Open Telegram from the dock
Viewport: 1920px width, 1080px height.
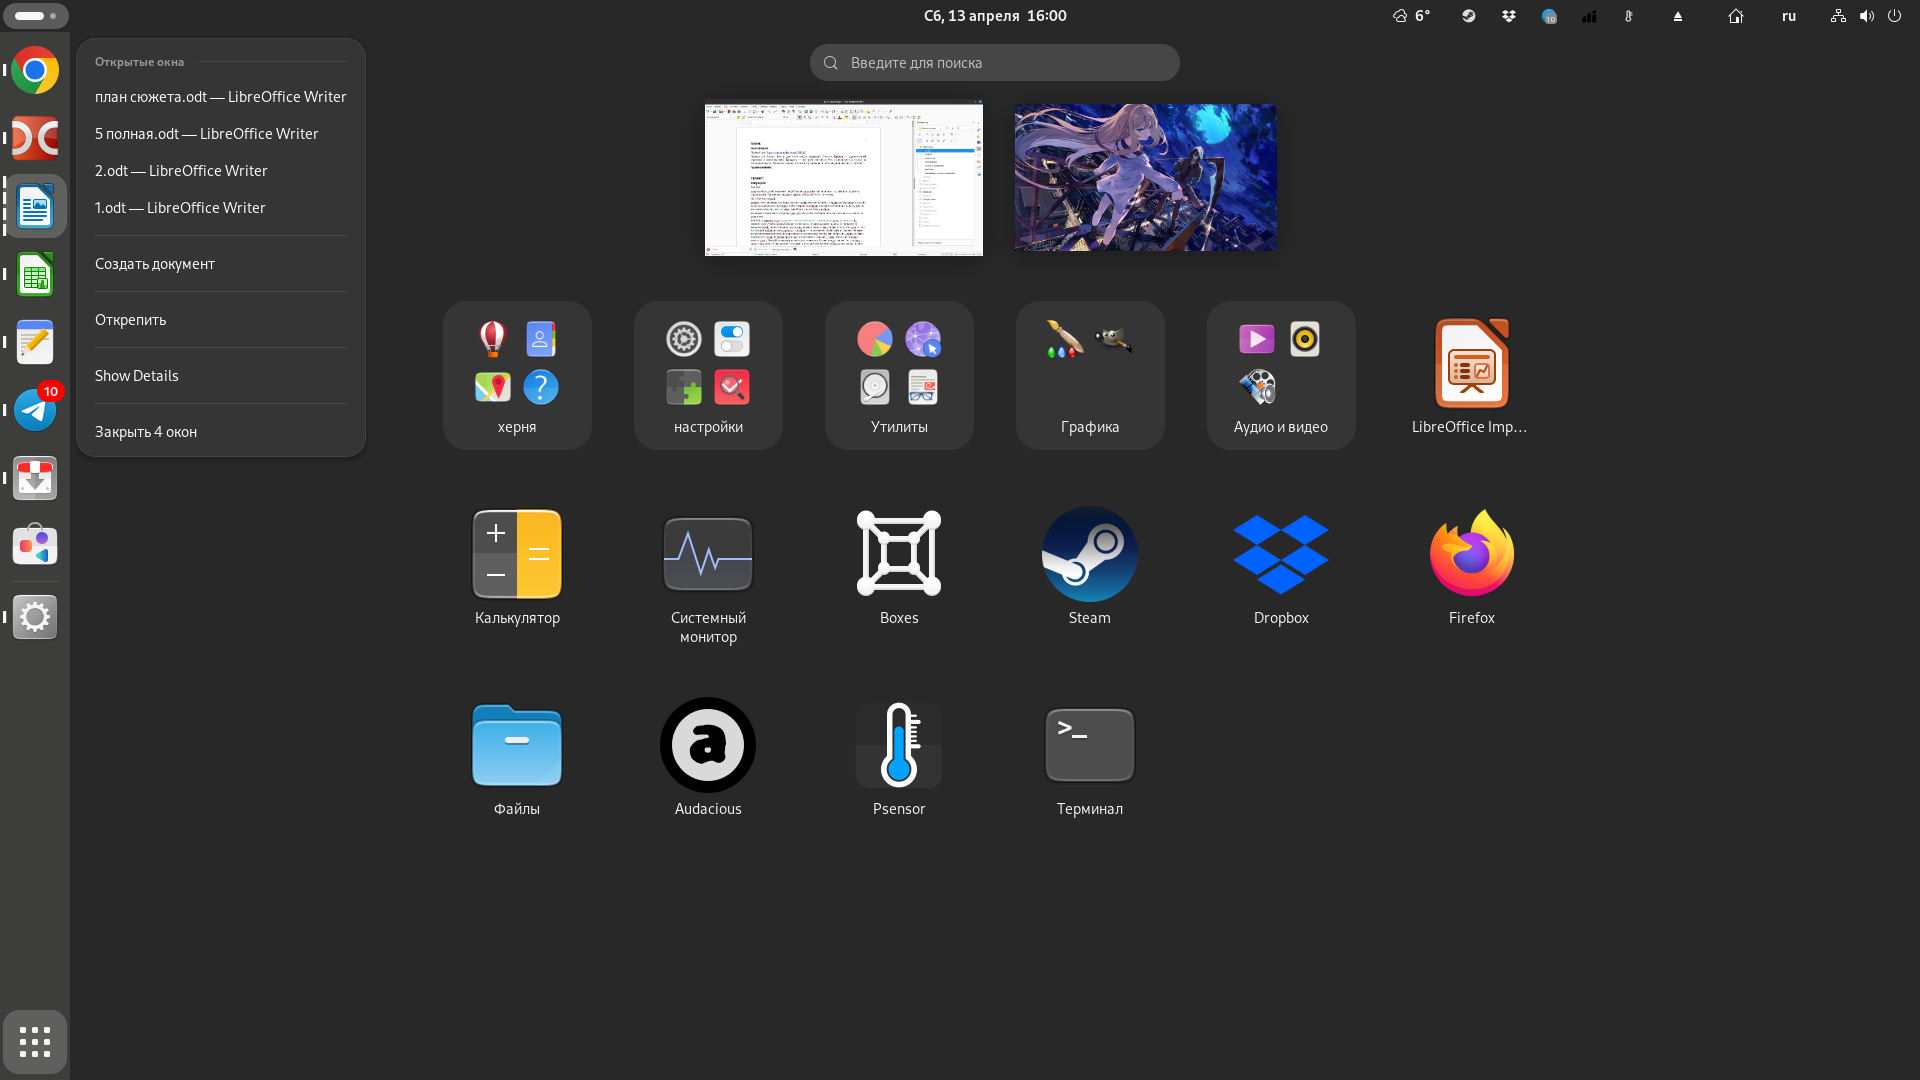click(35, 410)
